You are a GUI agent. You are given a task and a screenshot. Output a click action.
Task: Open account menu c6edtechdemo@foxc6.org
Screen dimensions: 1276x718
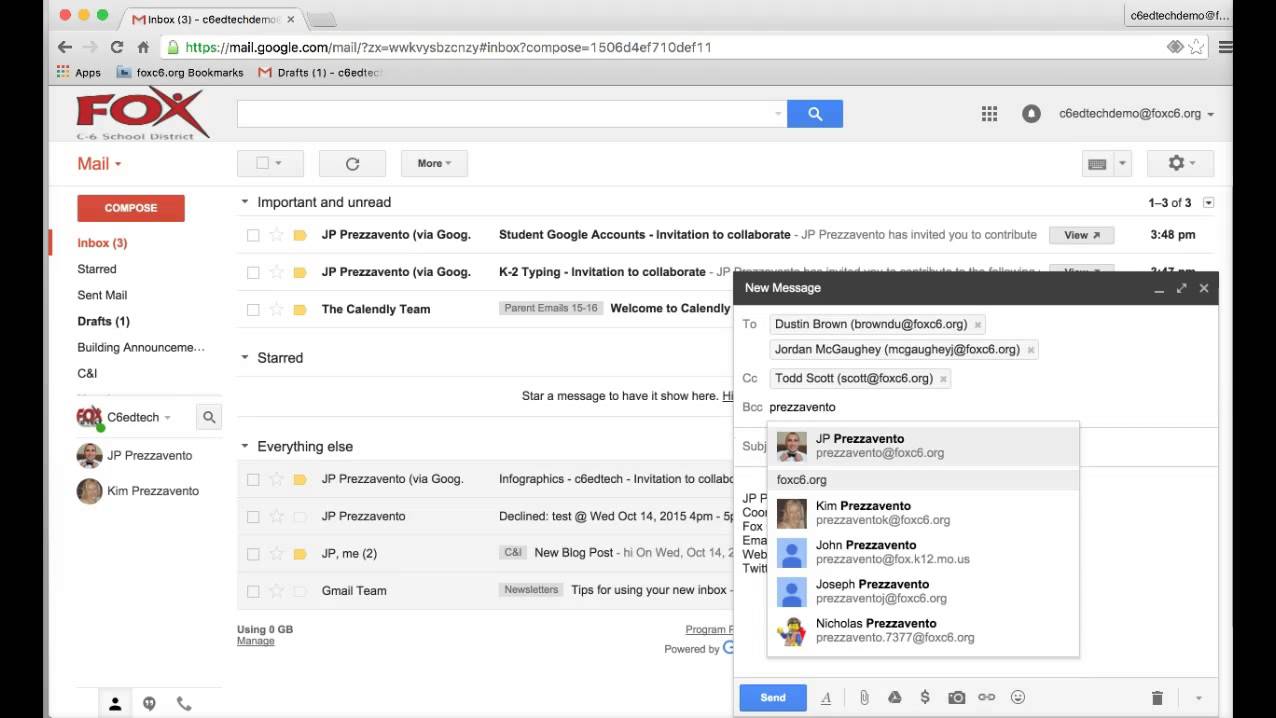pyautogui.click(x=1137, y=114)
